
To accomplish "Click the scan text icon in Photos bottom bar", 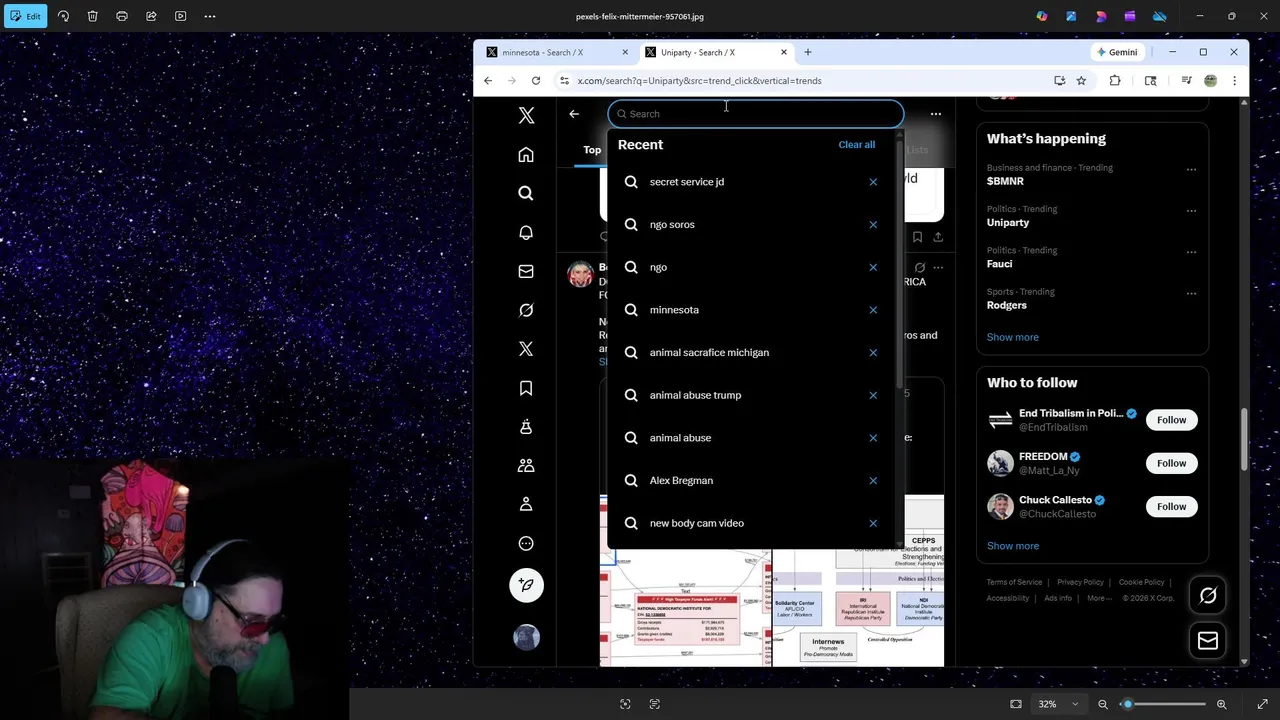I will (655, 704).
